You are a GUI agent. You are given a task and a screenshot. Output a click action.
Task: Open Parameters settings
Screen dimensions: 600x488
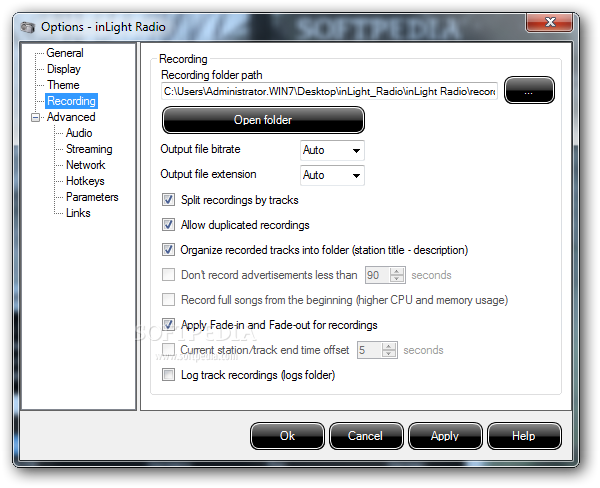(x=92, y=197)
